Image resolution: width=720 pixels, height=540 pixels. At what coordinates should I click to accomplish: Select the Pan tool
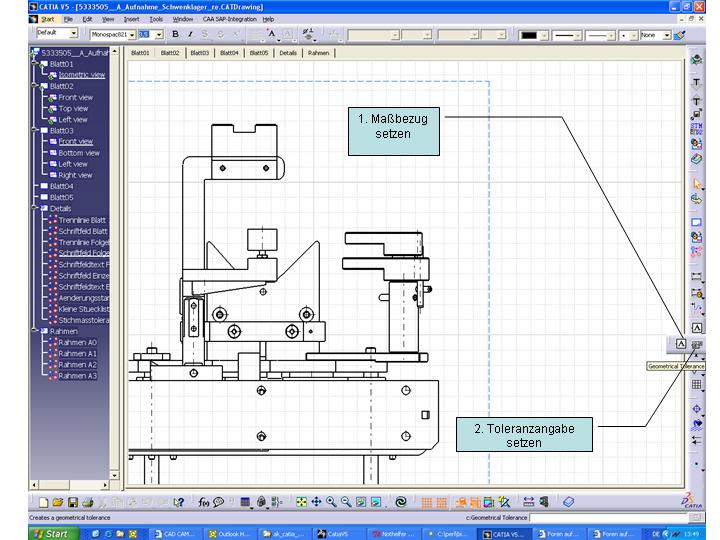coord(316,502)
